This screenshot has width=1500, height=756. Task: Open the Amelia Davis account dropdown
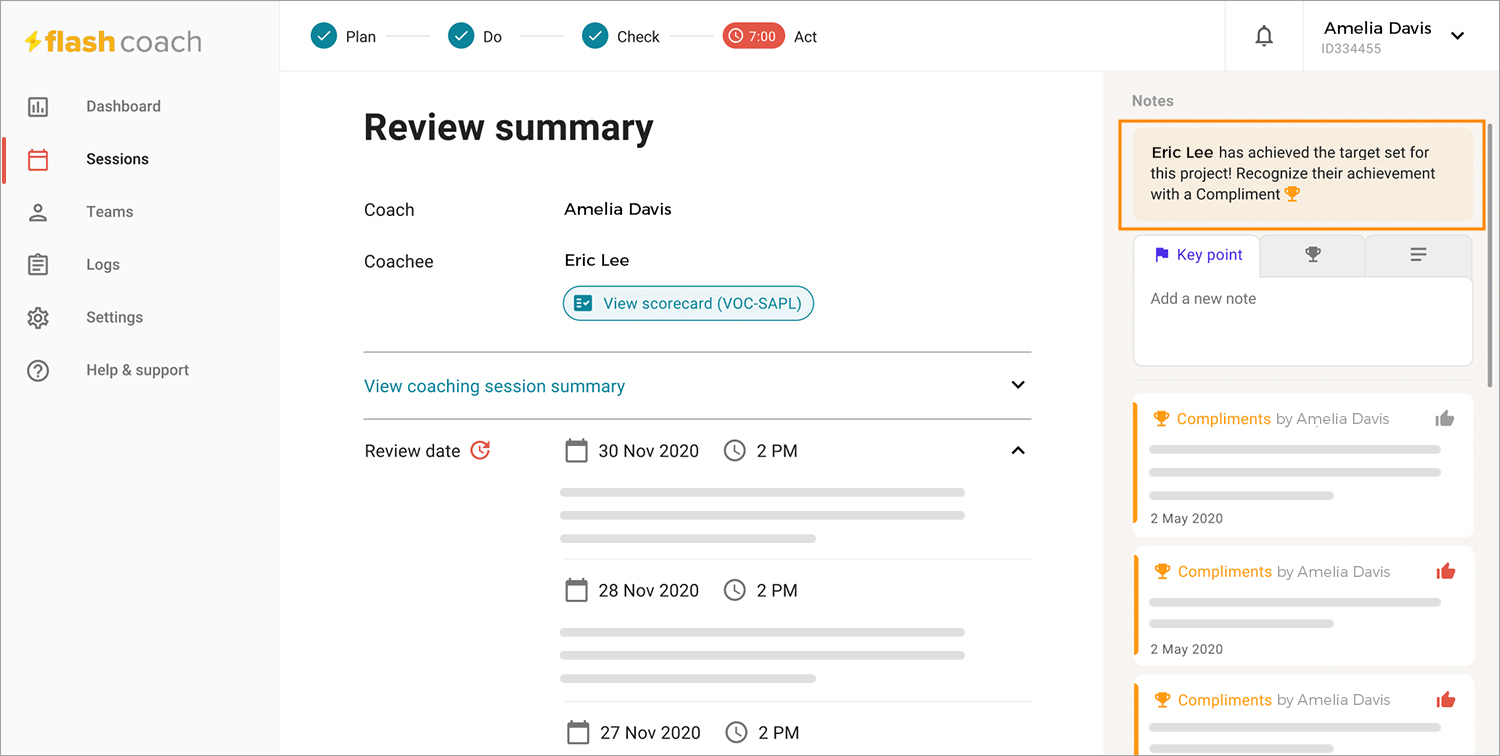[1457, 36]
